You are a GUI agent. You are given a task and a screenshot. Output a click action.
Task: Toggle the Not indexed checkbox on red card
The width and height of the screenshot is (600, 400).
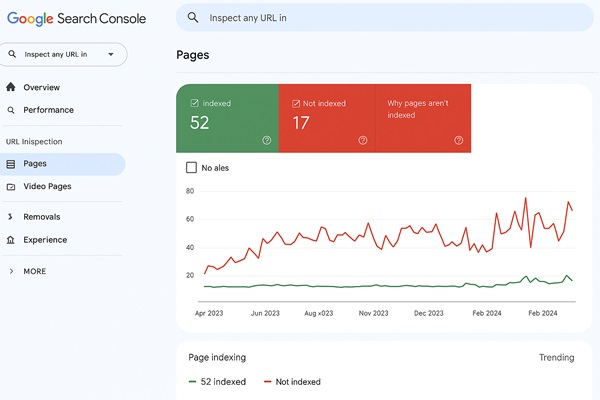pos(296,103)
